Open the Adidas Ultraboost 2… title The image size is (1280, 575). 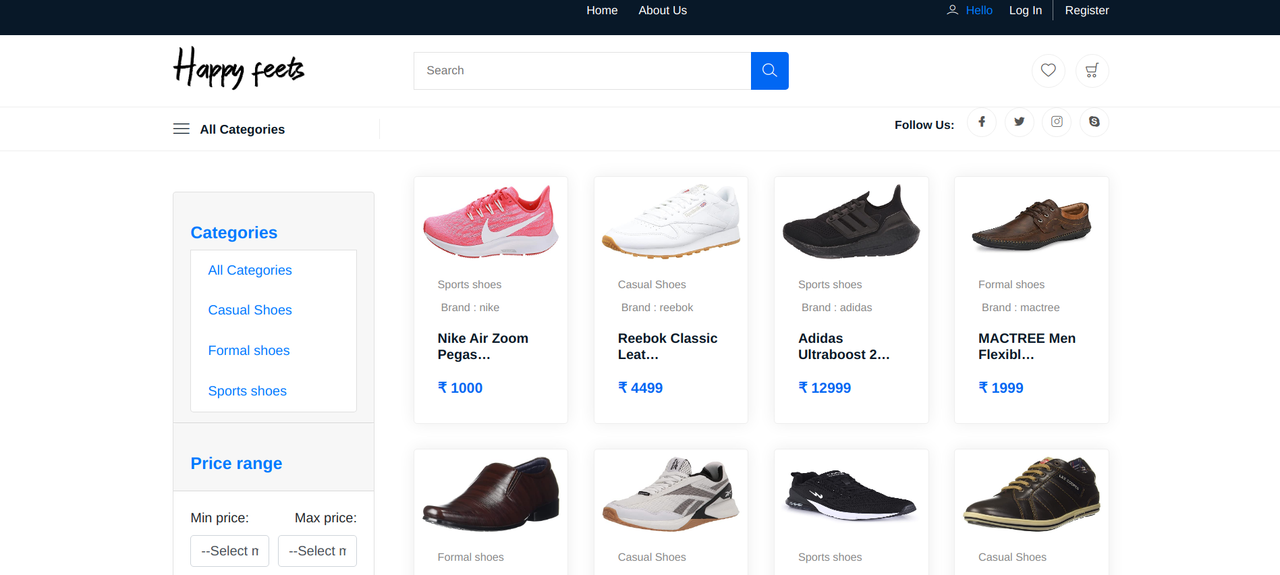click(x=844, y=346)
